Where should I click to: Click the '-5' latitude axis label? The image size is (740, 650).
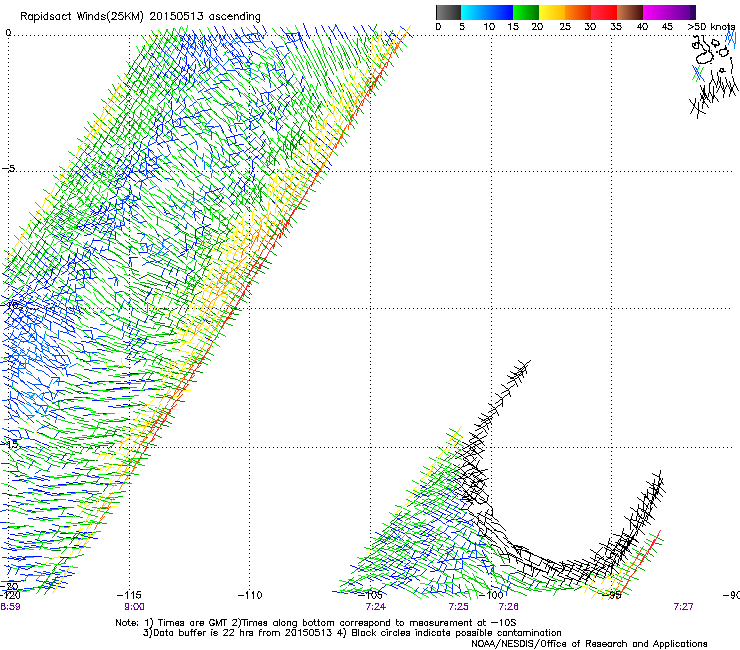click(9, 168)
